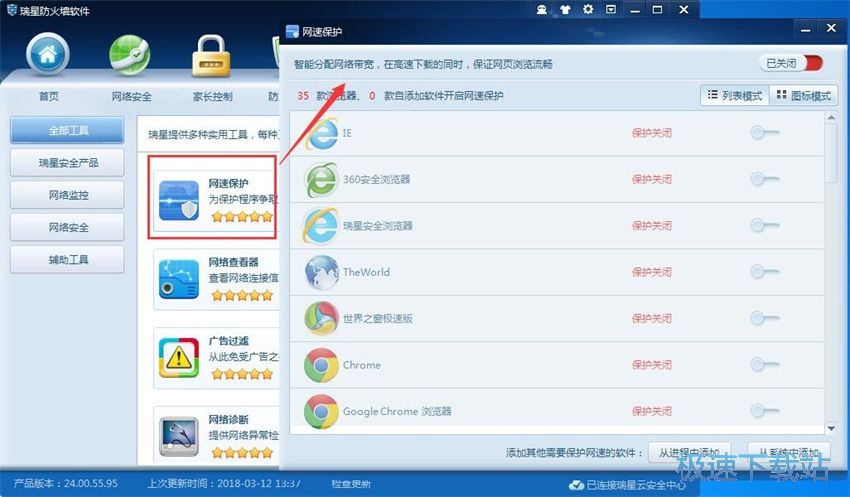Screen dimensions: 850x497
Task: Click the 世界之窗极速版 icon
Action: pos(322,319)
